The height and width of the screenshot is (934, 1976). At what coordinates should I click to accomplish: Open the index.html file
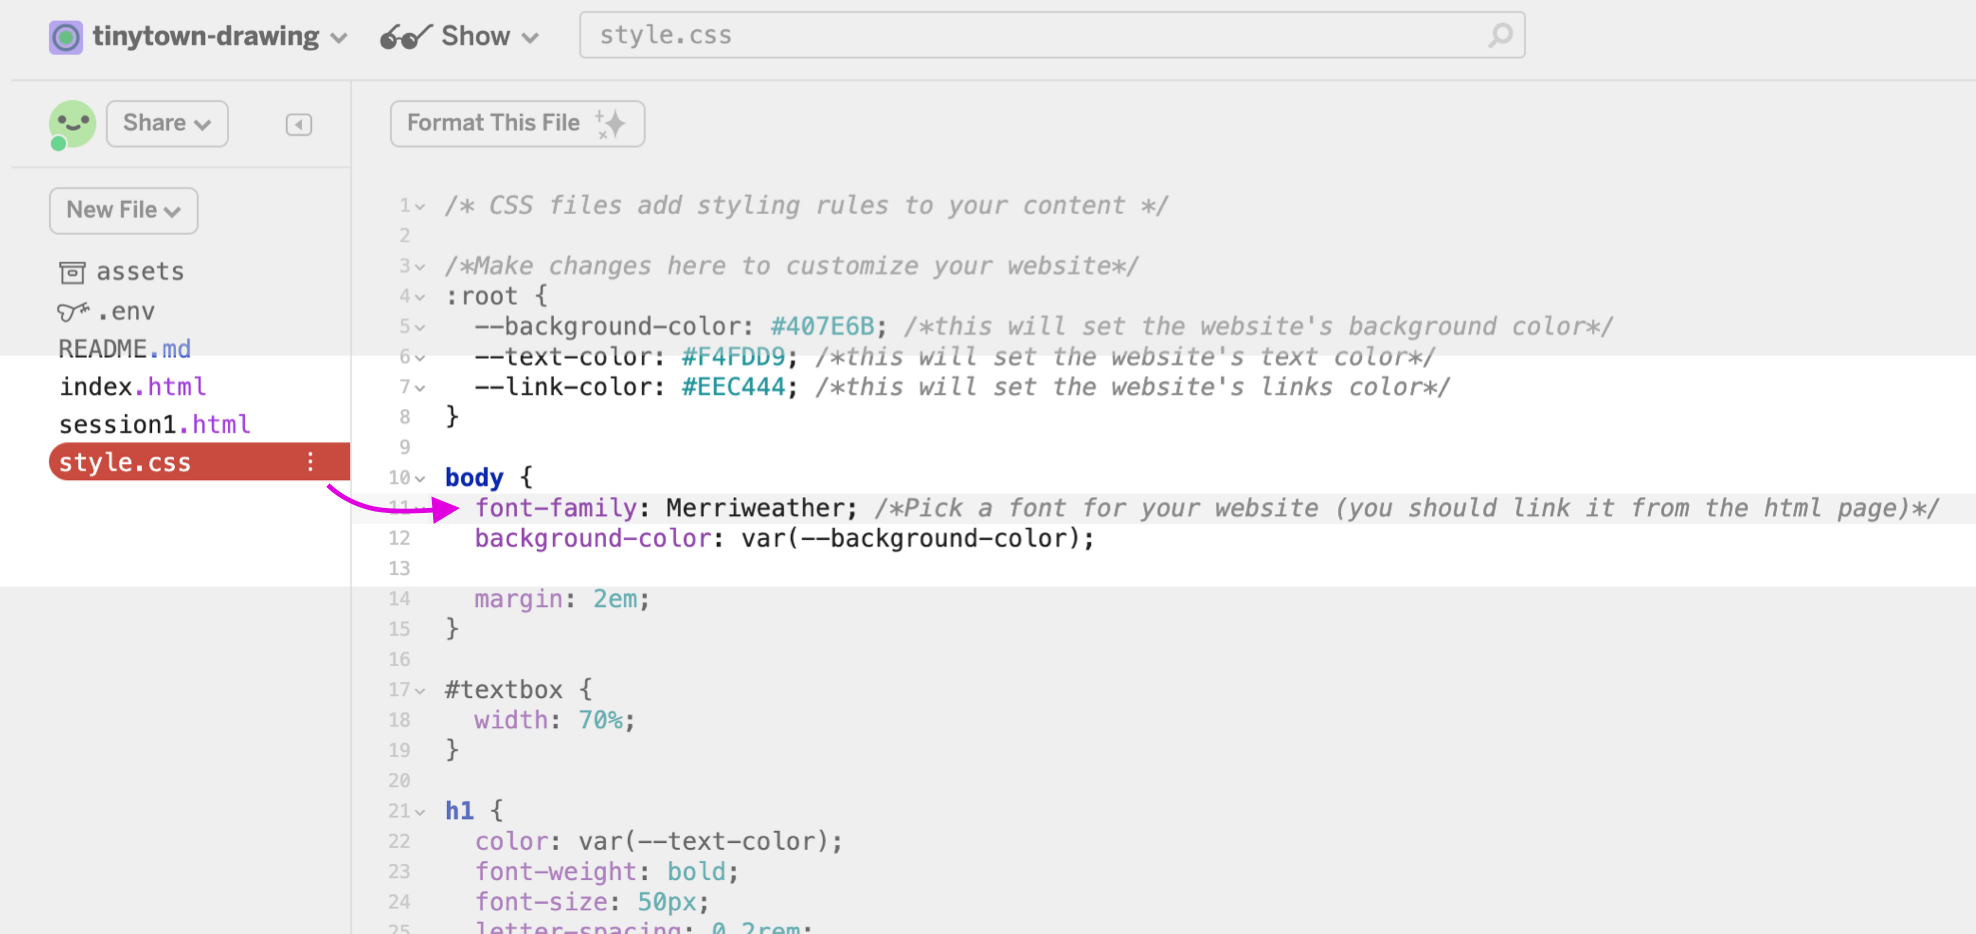pos(133,386)
